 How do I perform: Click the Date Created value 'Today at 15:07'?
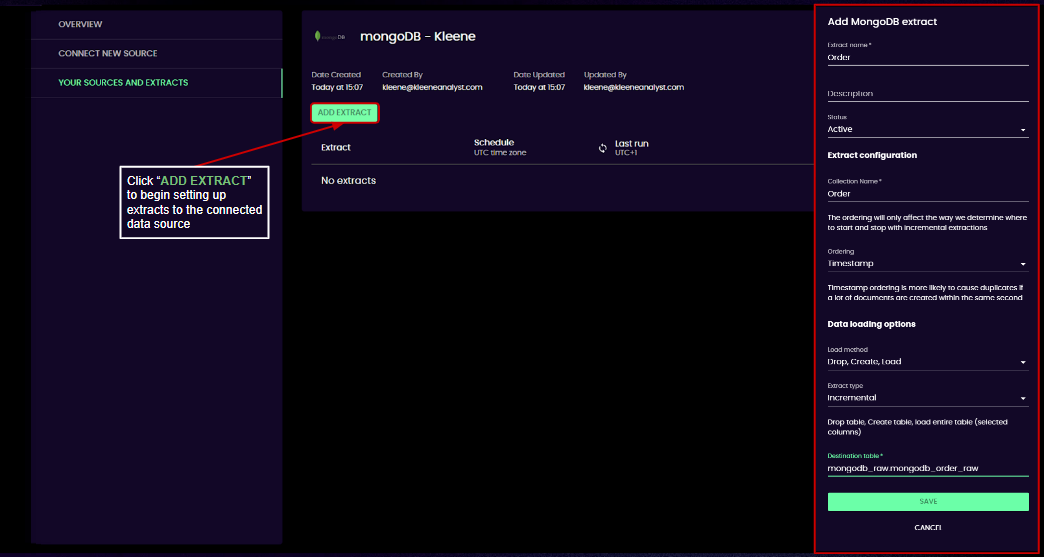click(x=337, y=87)
